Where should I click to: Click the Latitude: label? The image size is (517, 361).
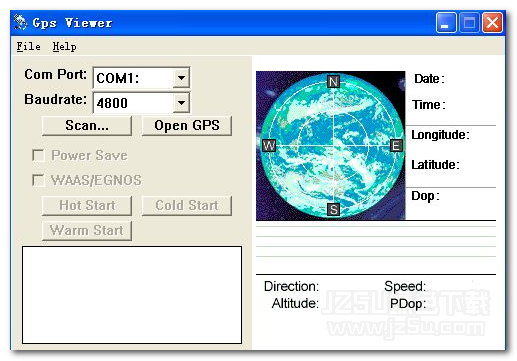click(435, 165)
